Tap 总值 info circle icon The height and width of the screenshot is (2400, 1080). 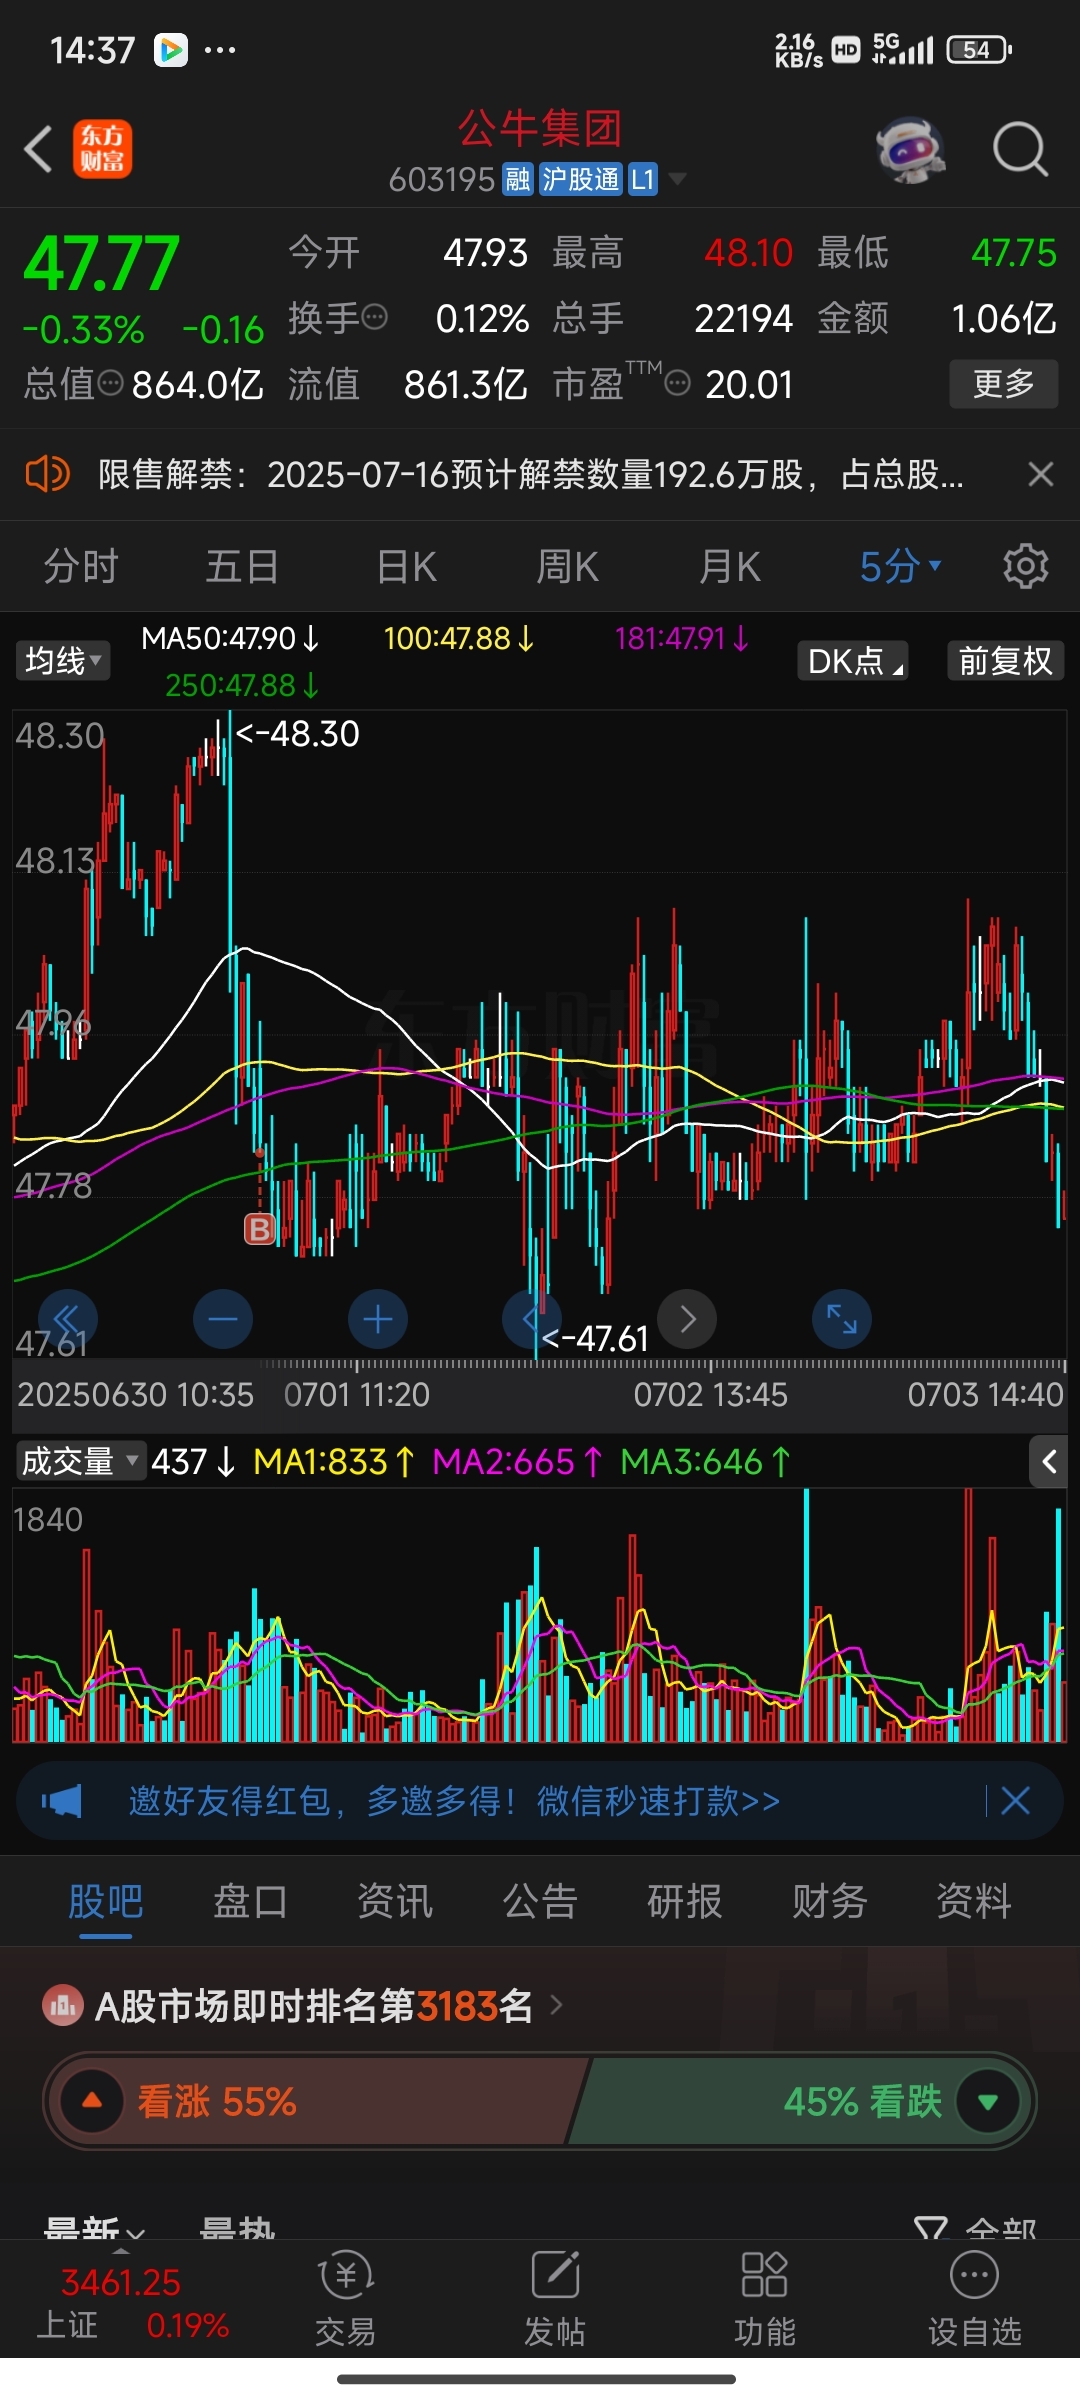(x=111, y=383)
